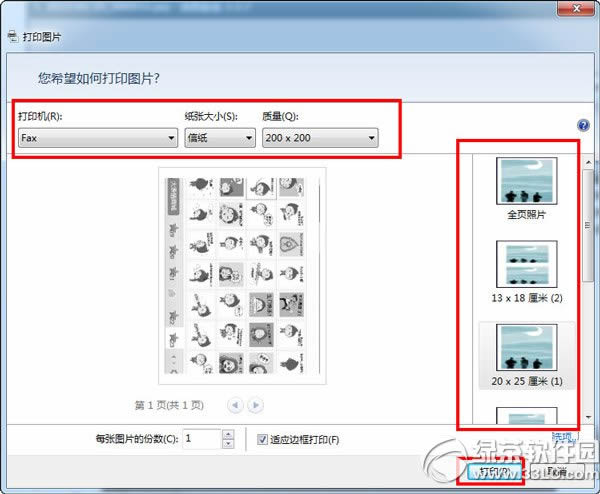The width and height of the screenshot is (600, 494).
Task: Toggle 适应边框打印 checkbox
Action: [x=262, y=439]
